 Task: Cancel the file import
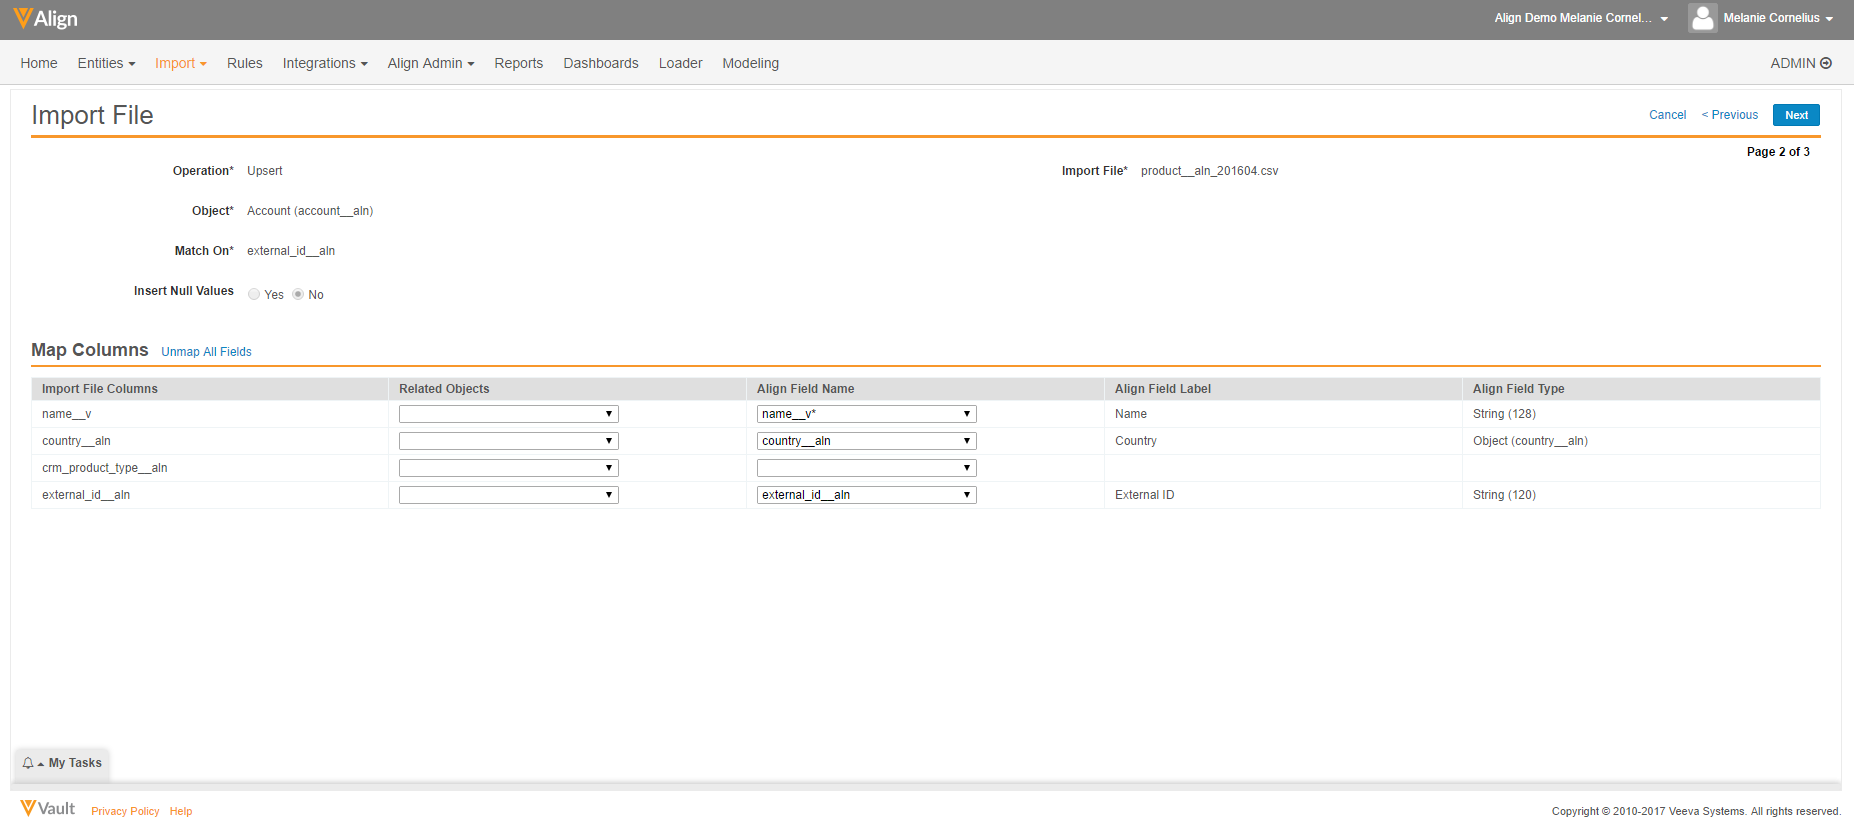point(1667,115)
